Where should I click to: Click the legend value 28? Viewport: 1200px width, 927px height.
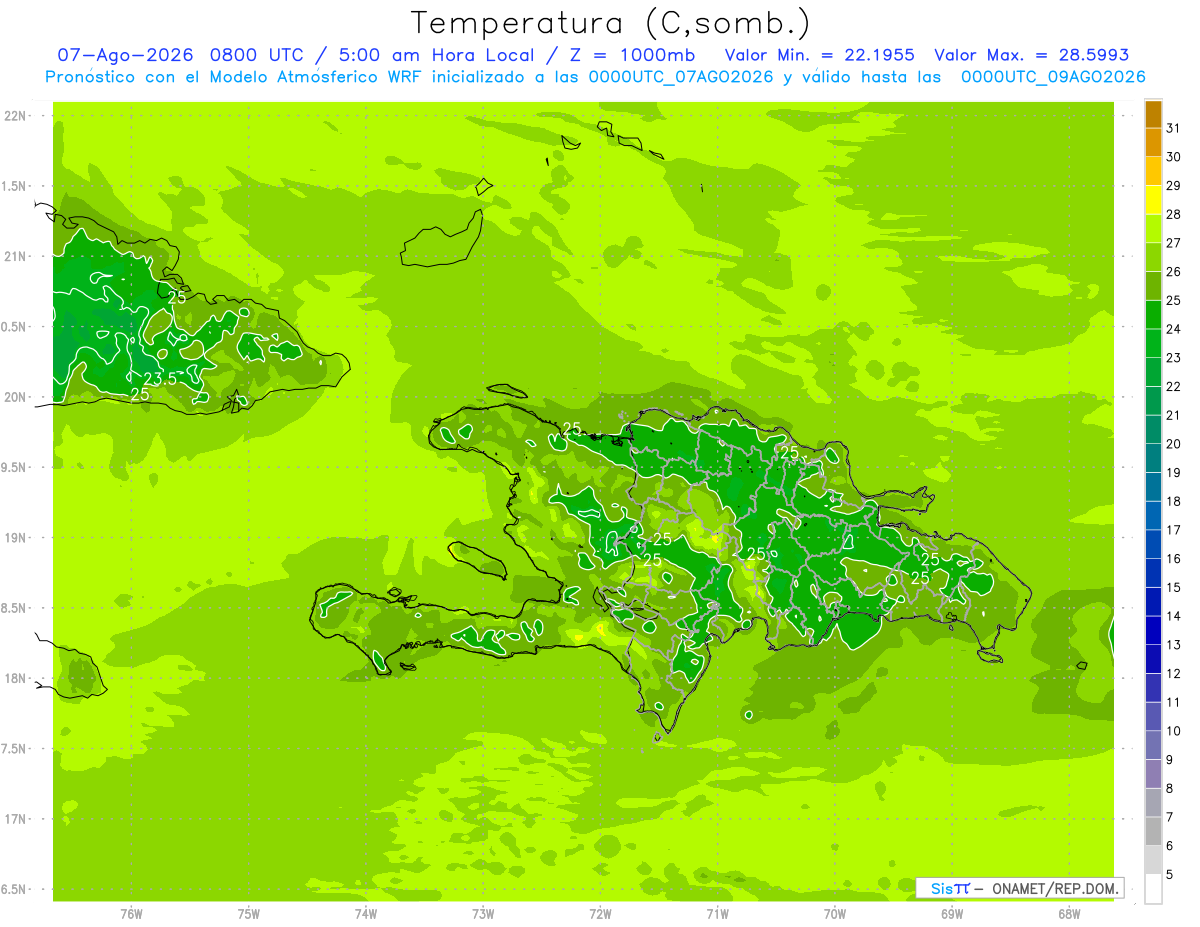click(x=1174, y=214)
